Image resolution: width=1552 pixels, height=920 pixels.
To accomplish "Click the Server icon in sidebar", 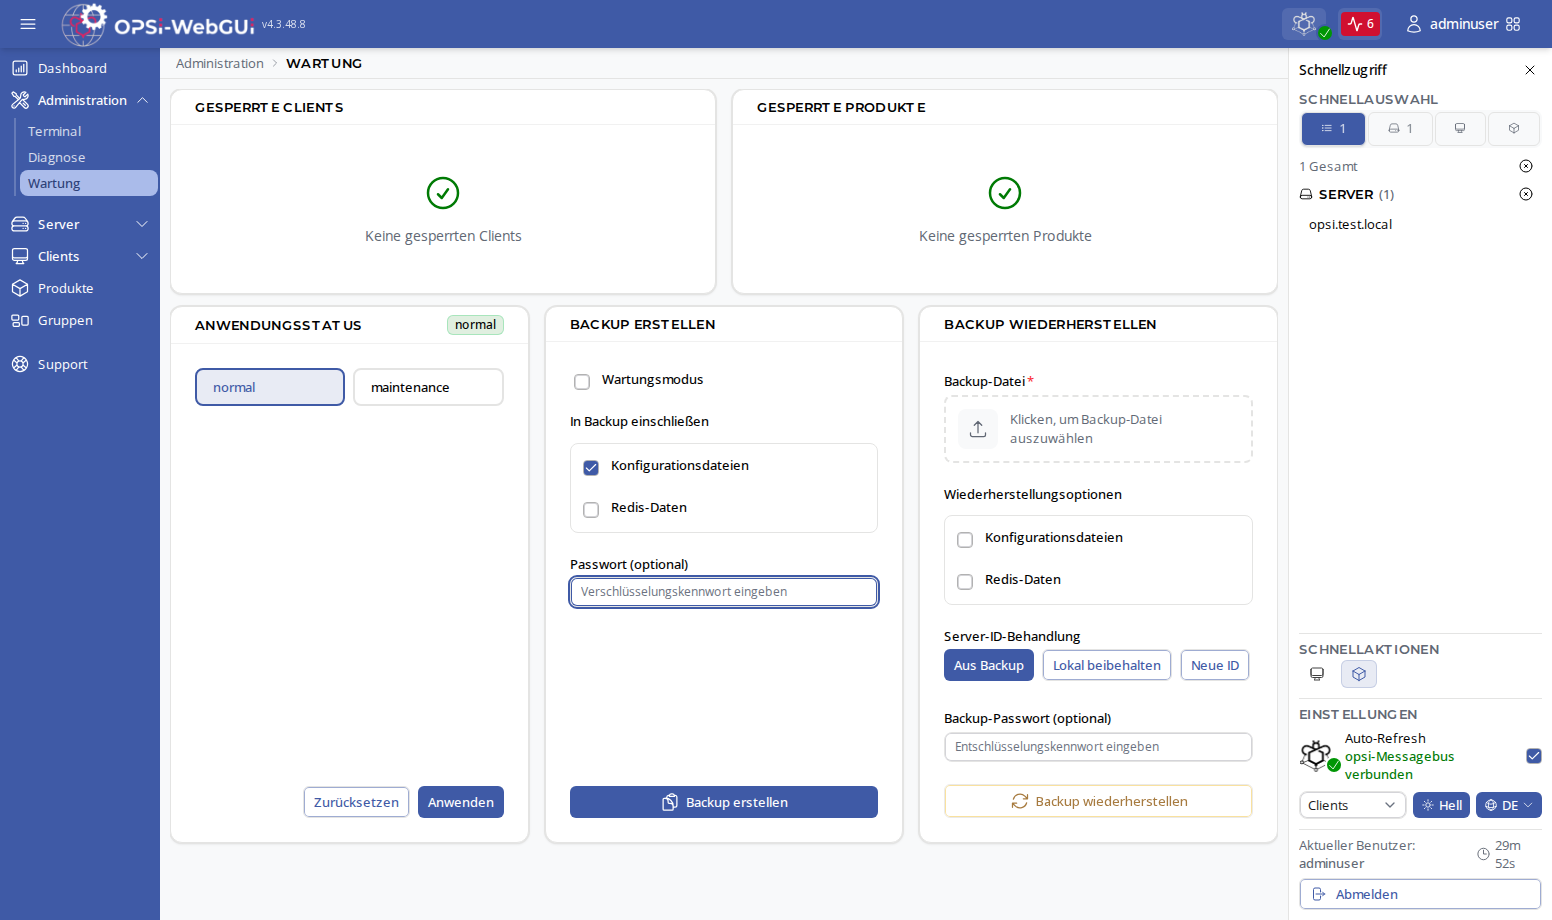I will (20, 224).
